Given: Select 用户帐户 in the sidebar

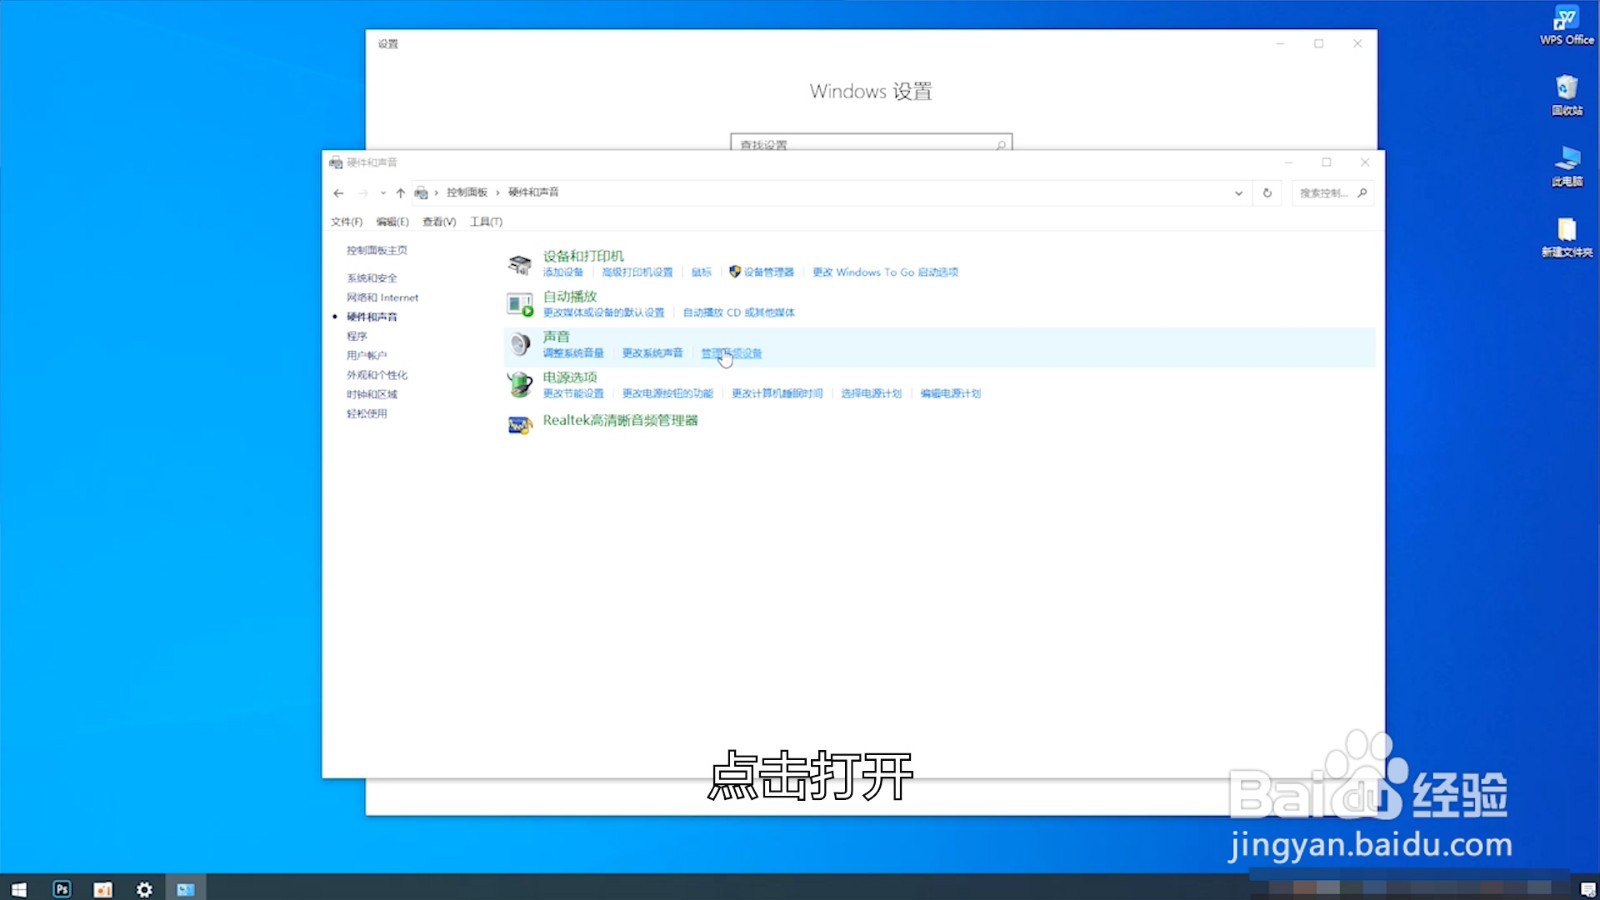Looking at the screenshot, I should click(x=367, y=356).
